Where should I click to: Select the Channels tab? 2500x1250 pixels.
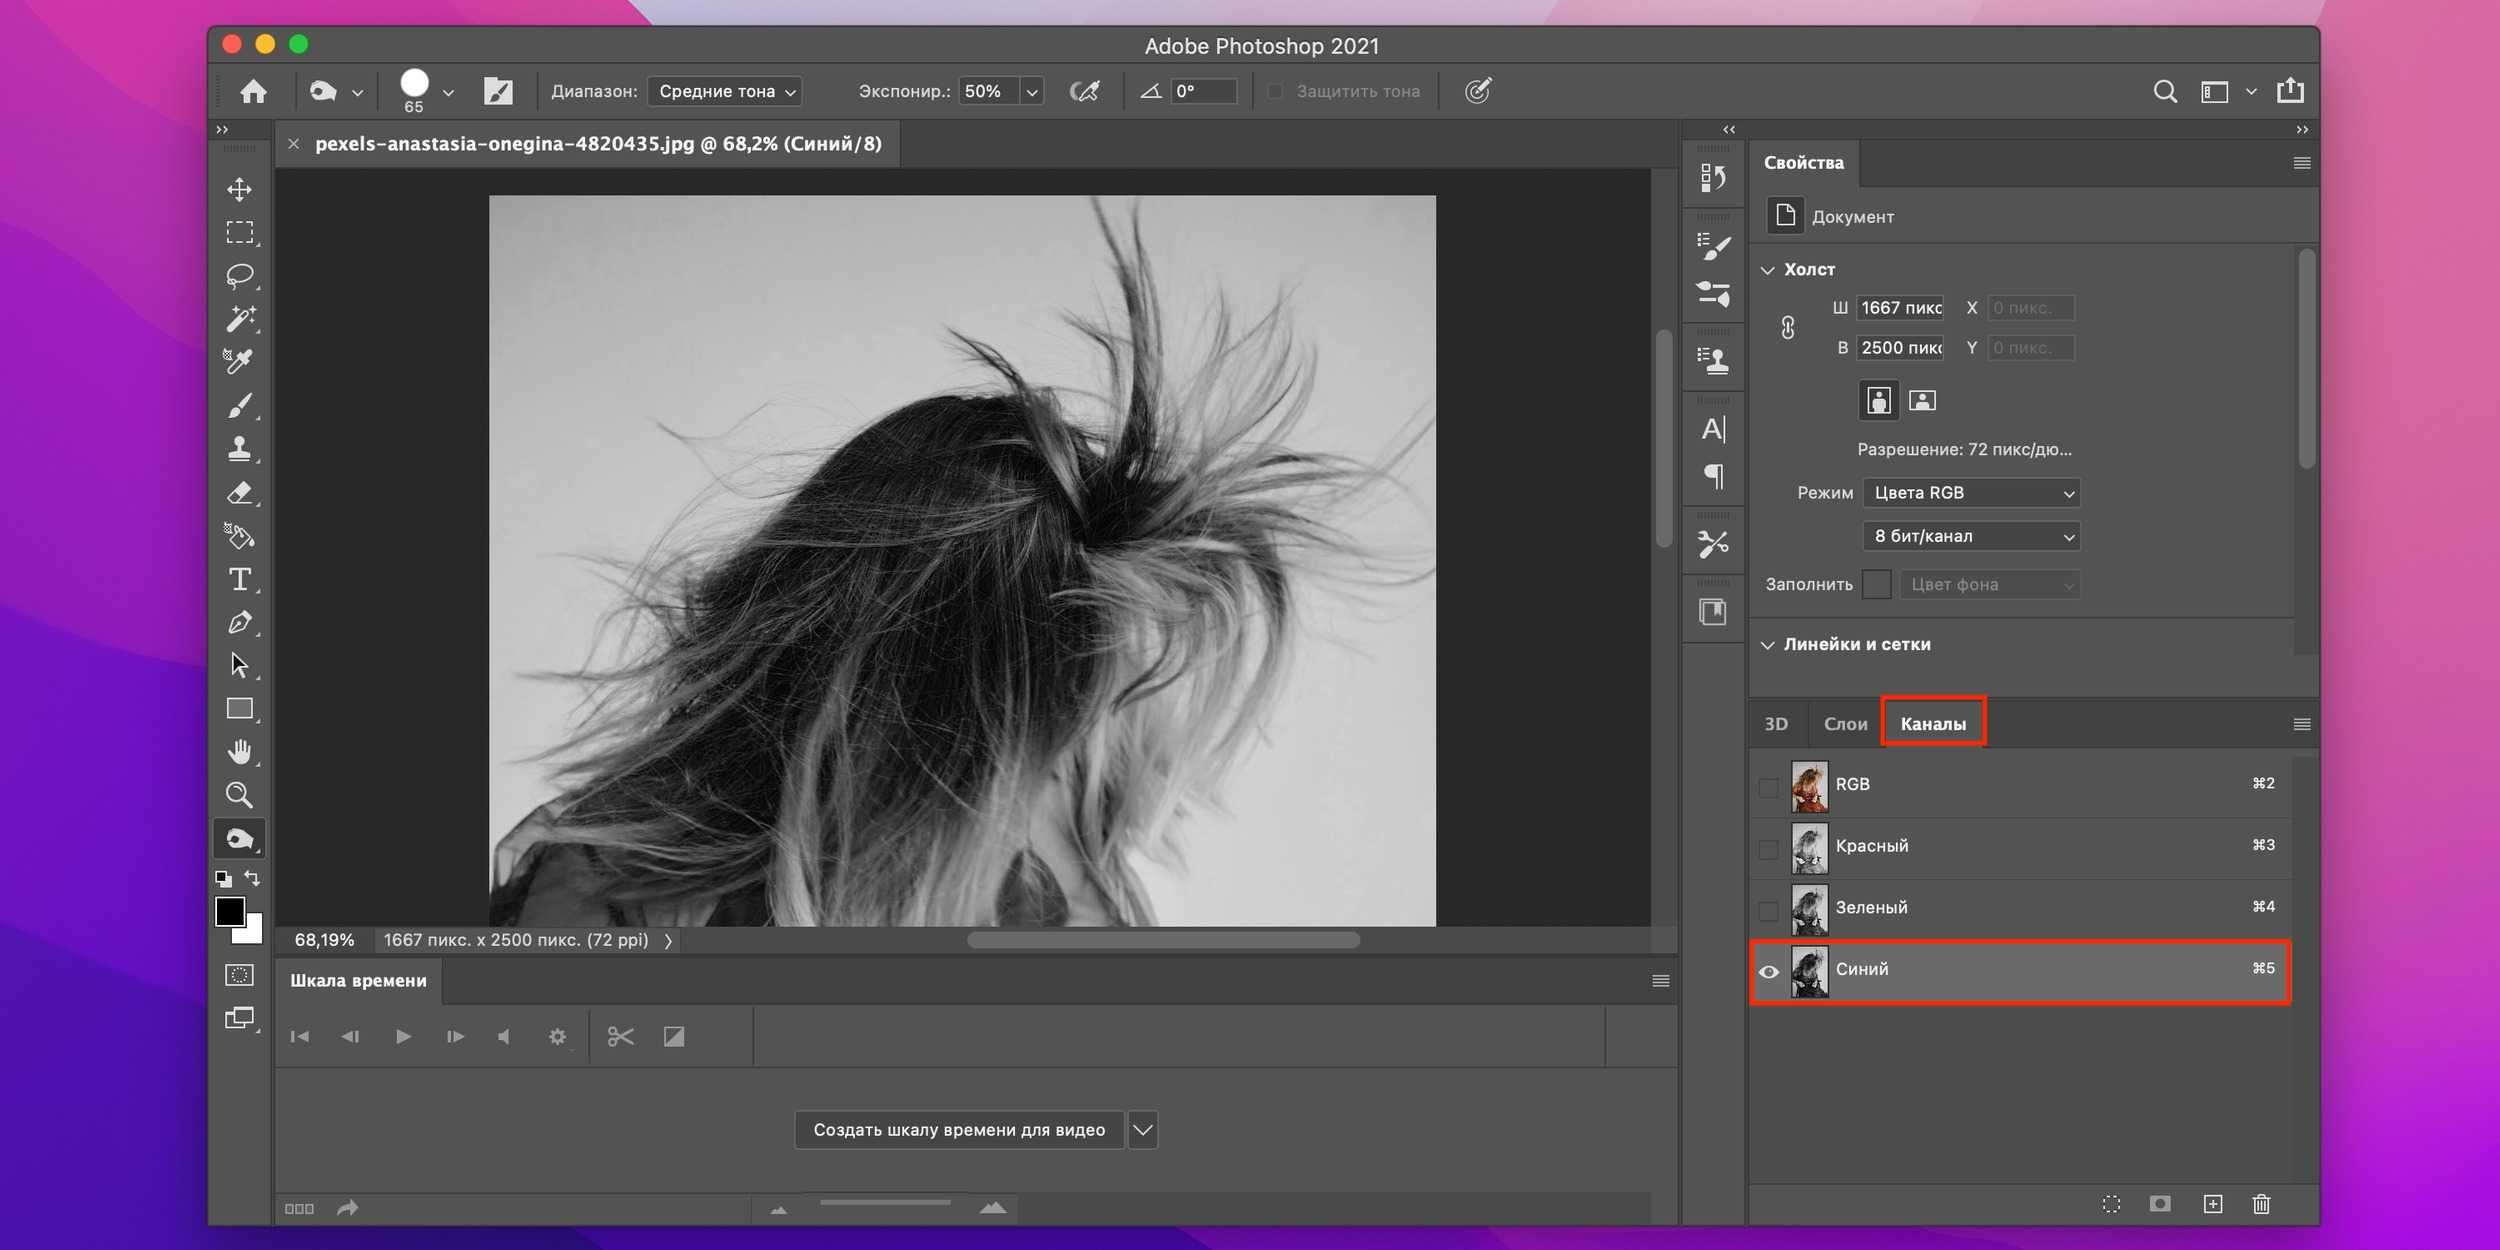(x=1933, y=723)
